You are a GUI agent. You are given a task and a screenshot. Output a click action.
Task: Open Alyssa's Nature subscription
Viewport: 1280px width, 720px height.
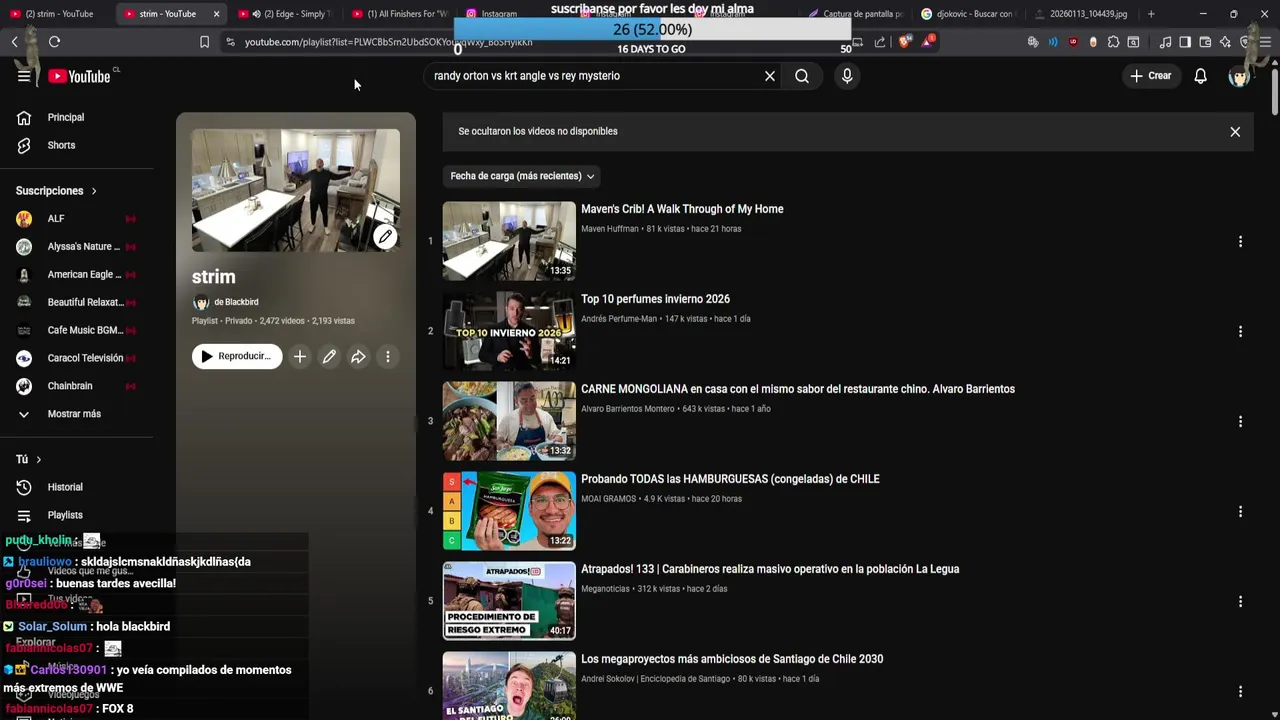[76, 247]
